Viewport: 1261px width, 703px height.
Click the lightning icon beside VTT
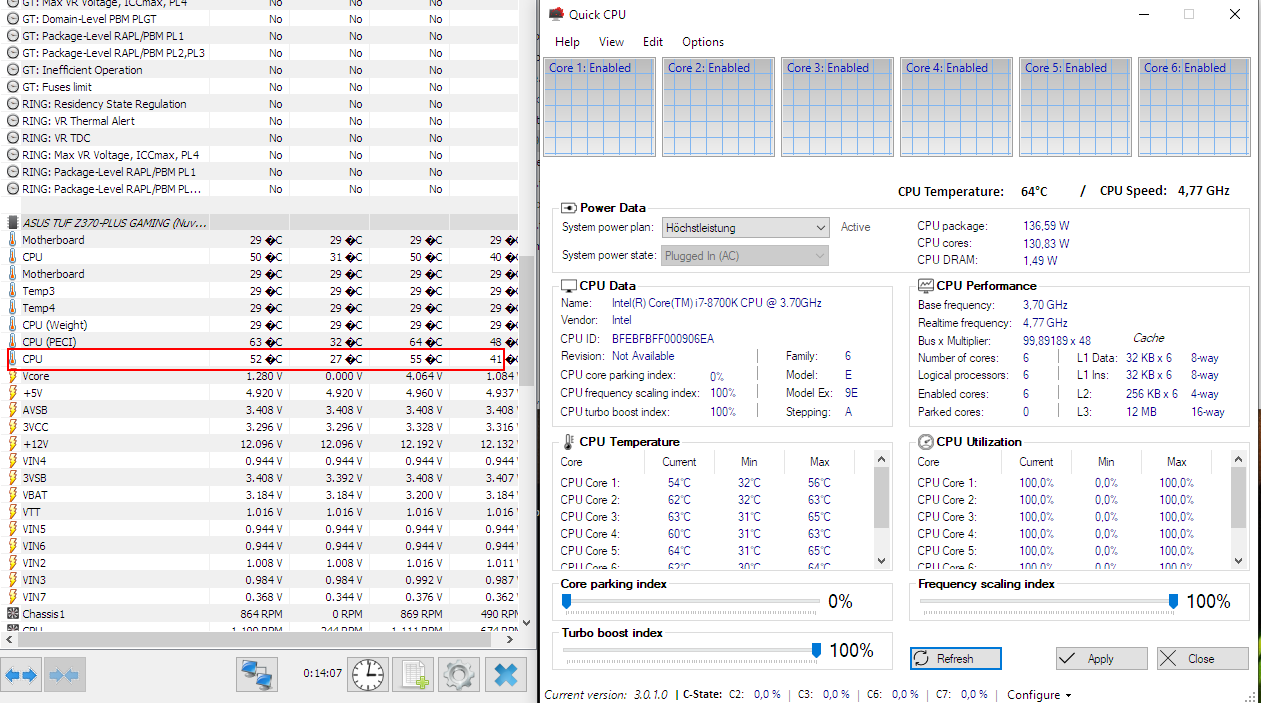[12, 512]
